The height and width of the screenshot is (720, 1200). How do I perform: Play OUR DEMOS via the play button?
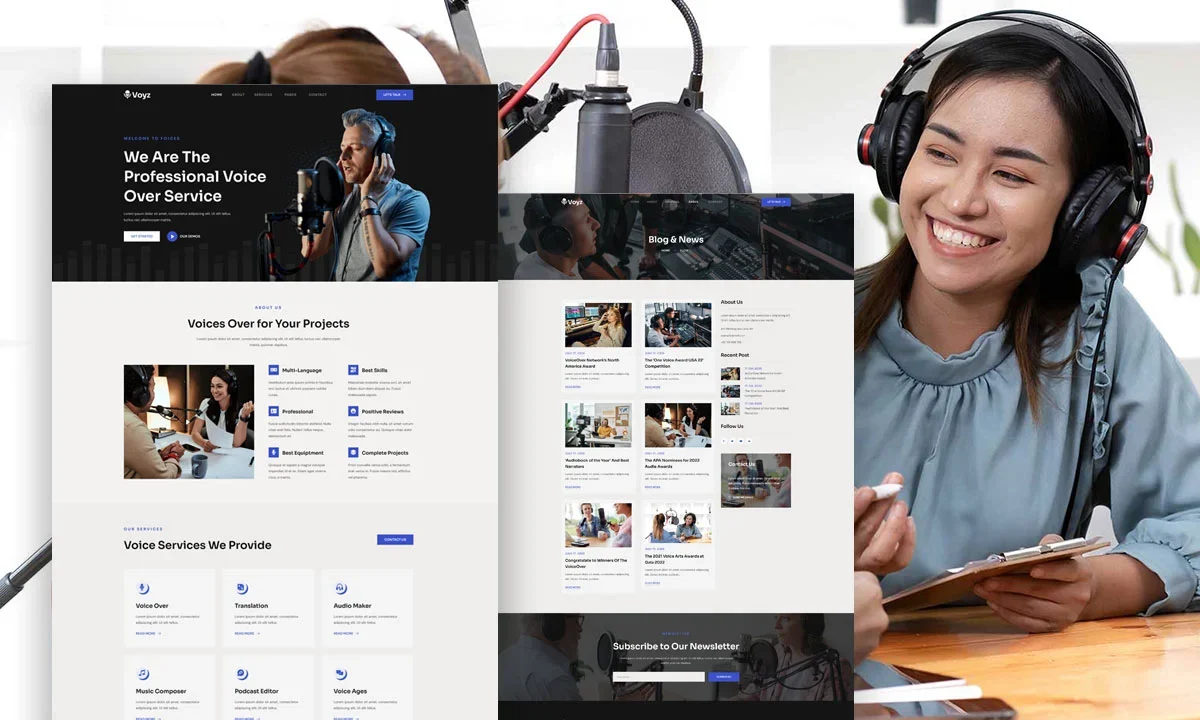(172, 235)
